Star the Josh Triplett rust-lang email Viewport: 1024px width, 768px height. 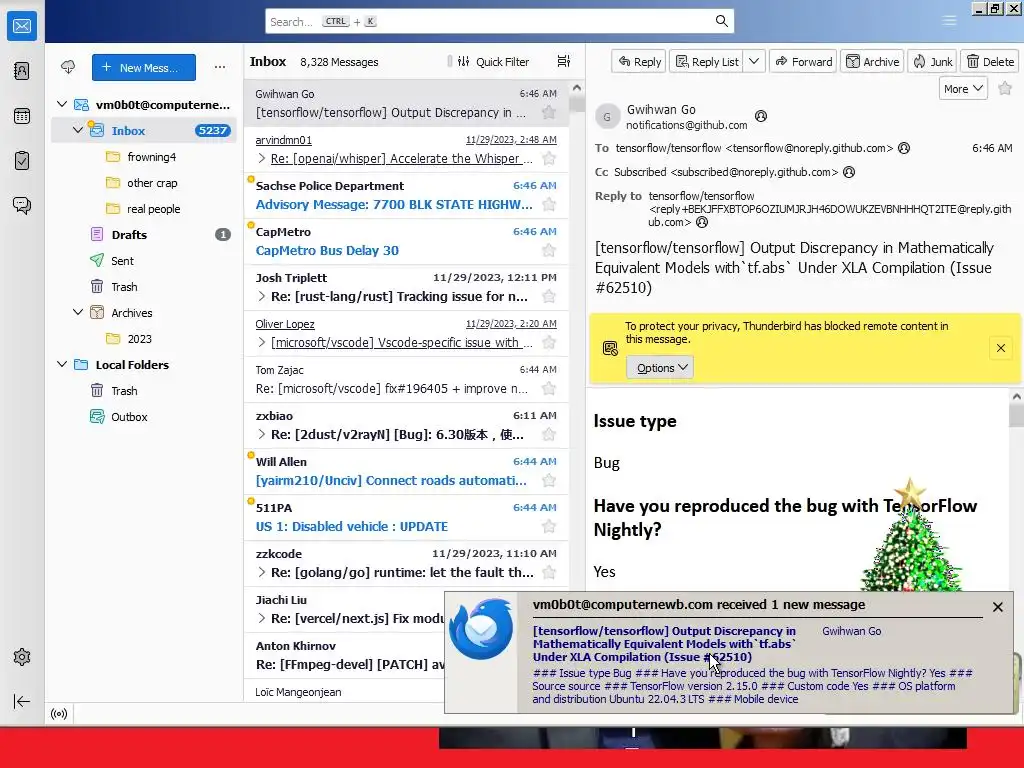click(x=549, y=296)
